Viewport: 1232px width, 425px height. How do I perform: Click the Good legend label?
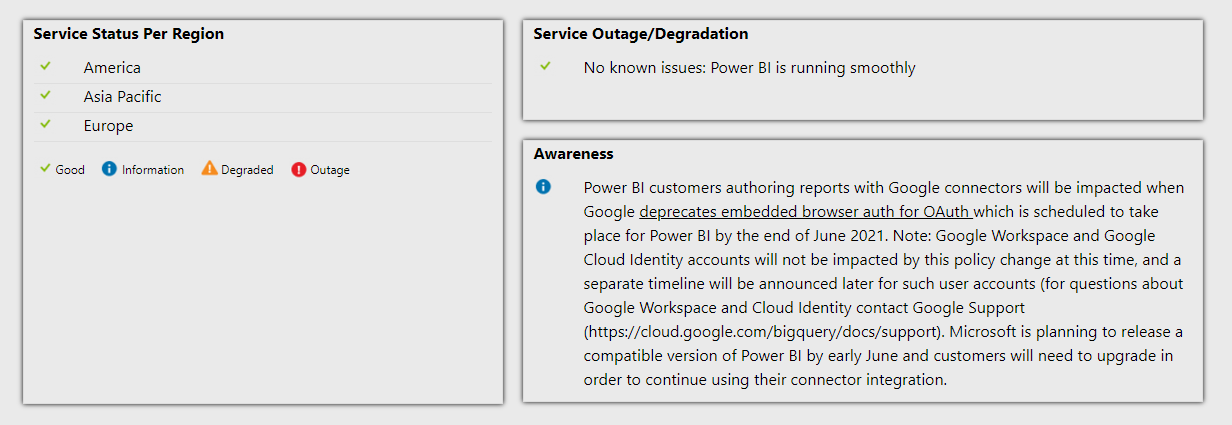pos(70,170)
